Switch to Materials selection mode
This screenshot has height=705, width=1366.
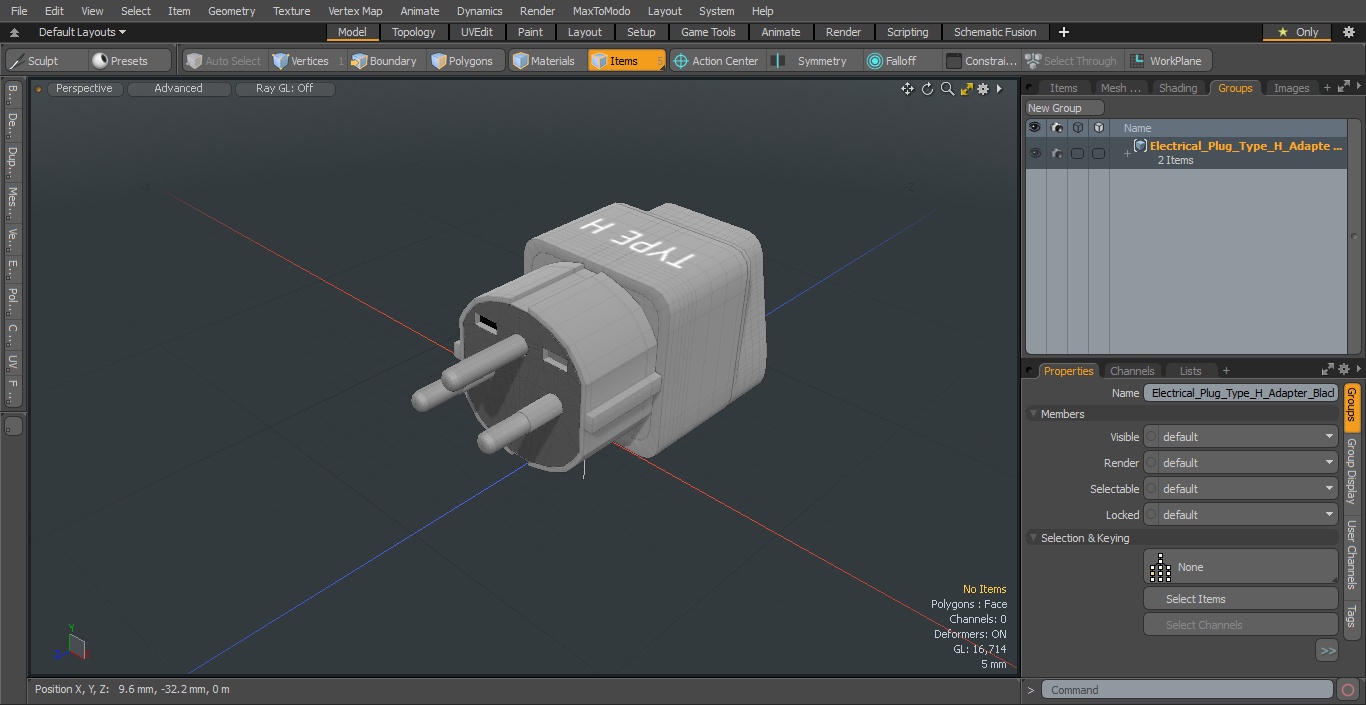click(x=545, y=61)
